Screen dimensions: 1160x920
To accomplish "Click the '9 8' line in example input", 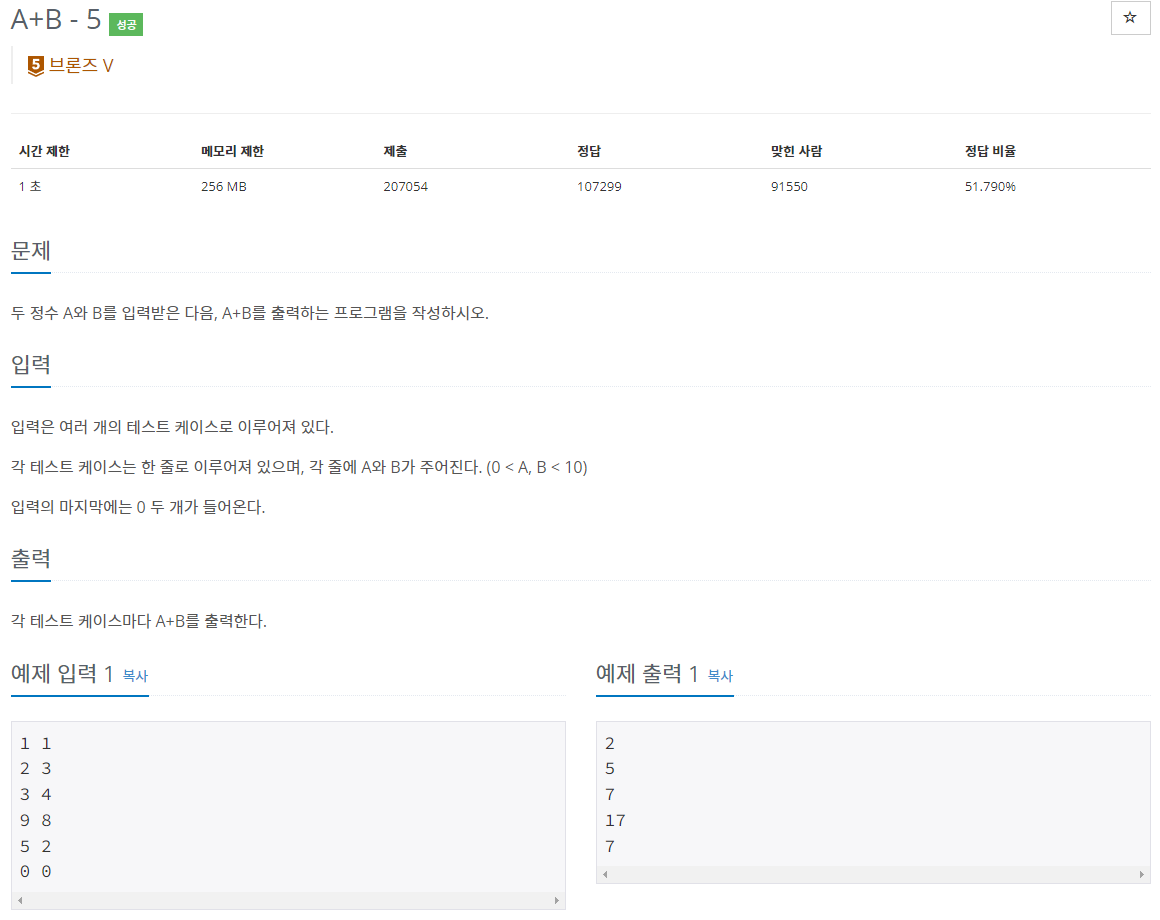I will [36, 820].
